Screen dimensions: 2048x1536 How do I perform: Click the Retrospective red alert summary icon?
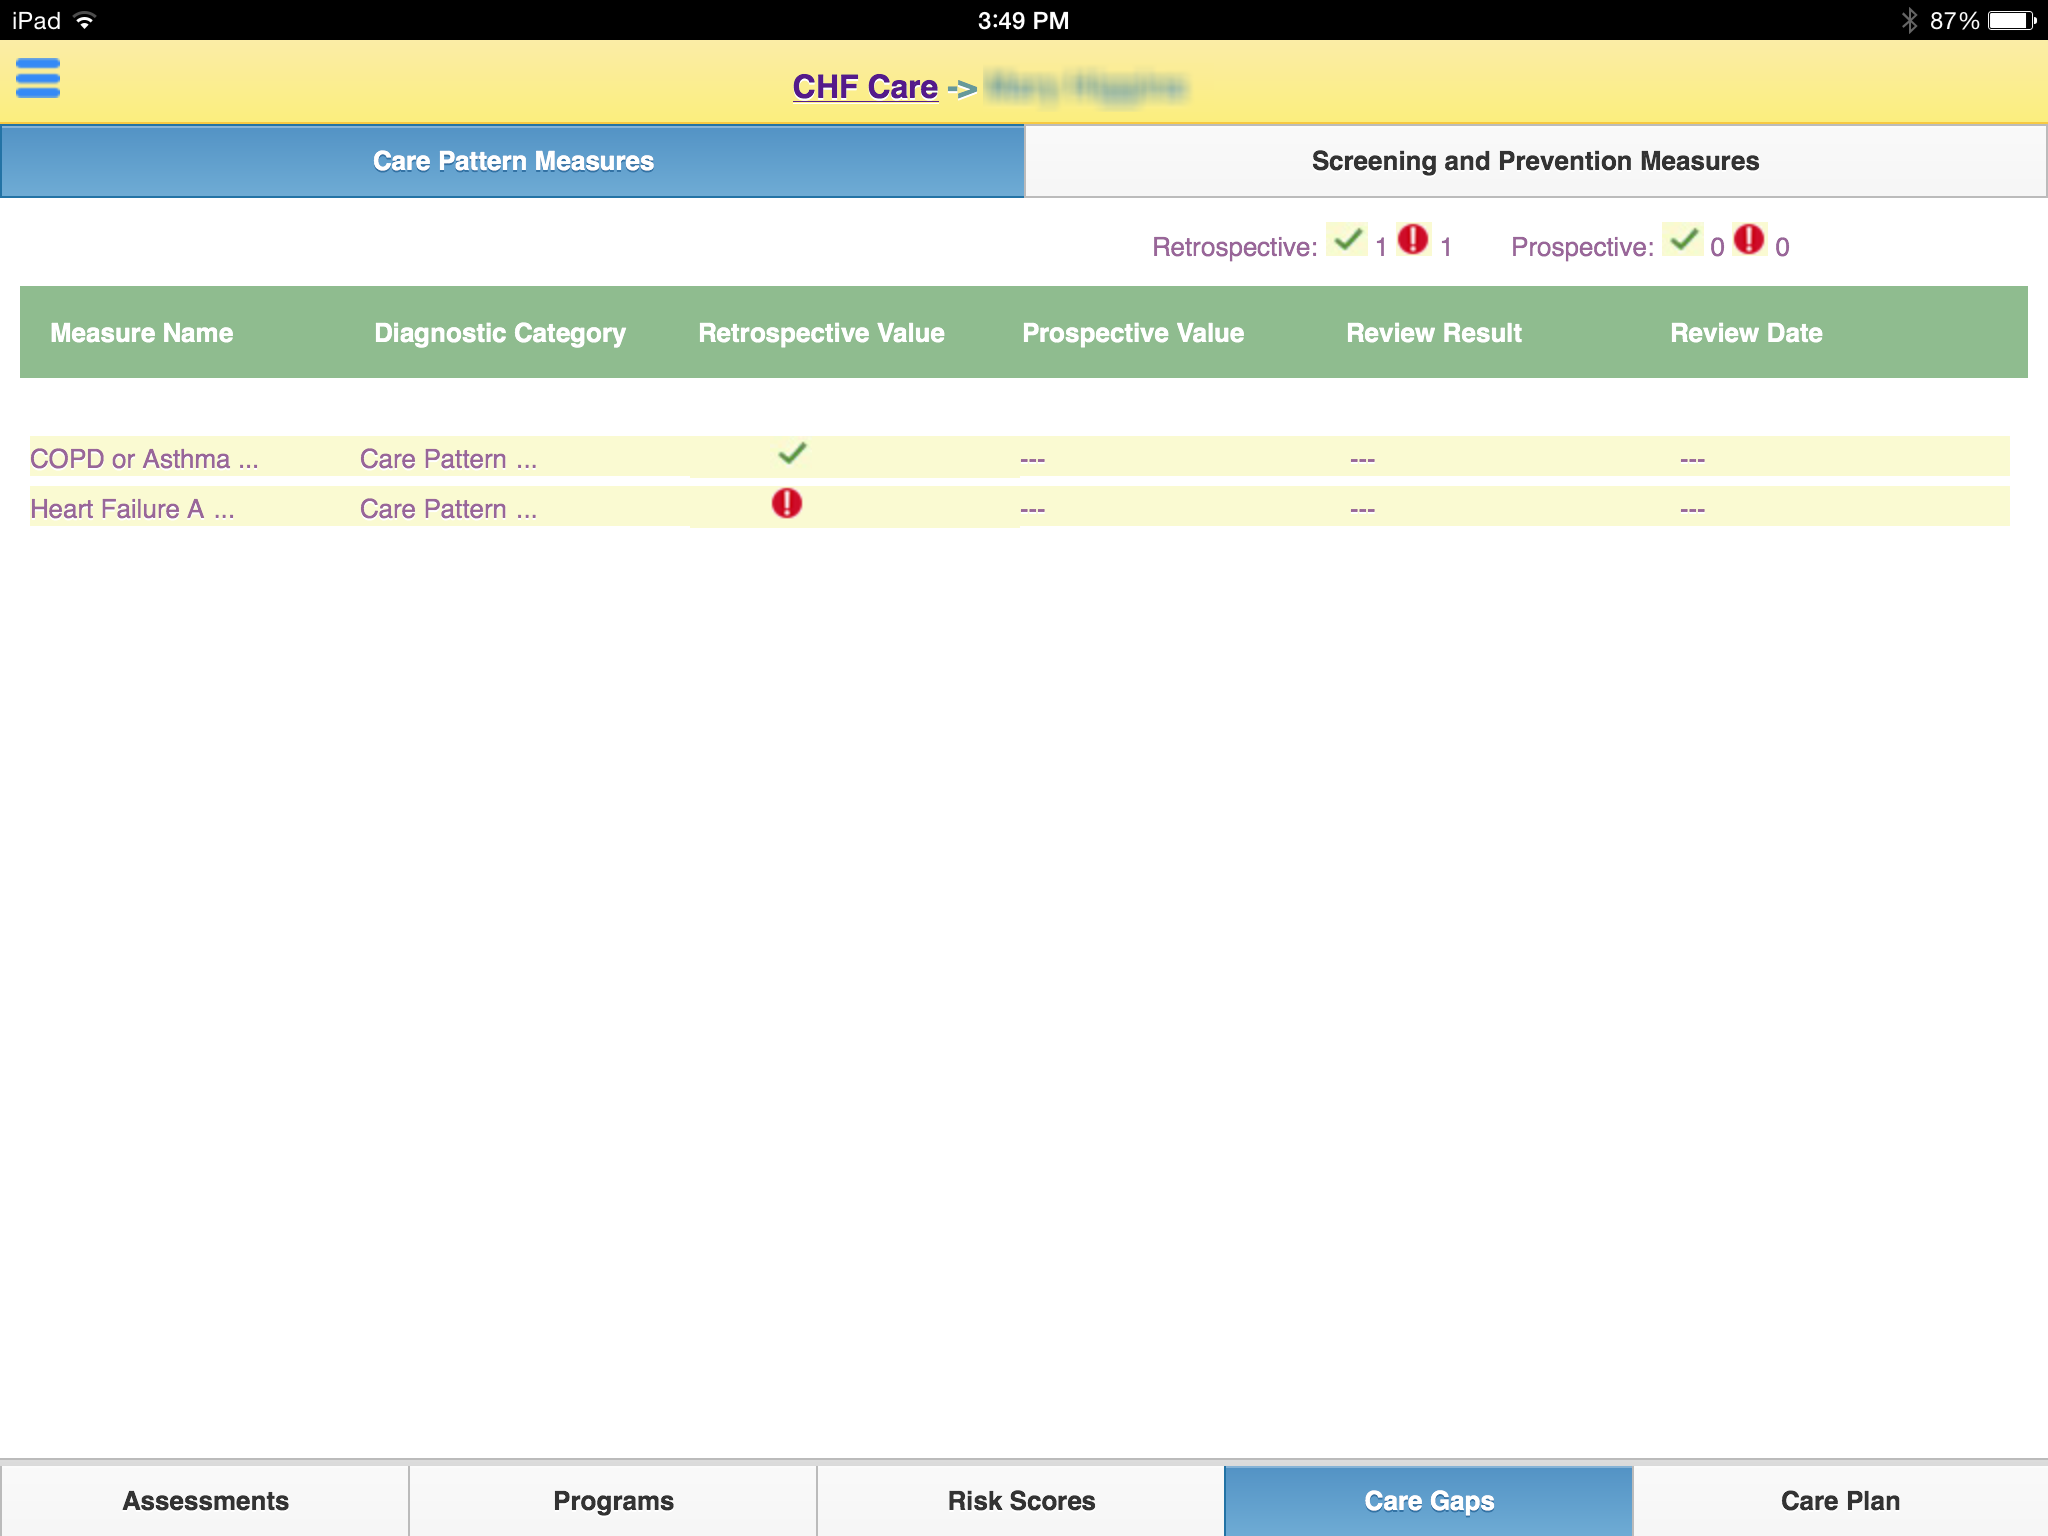pos(1413,240)
